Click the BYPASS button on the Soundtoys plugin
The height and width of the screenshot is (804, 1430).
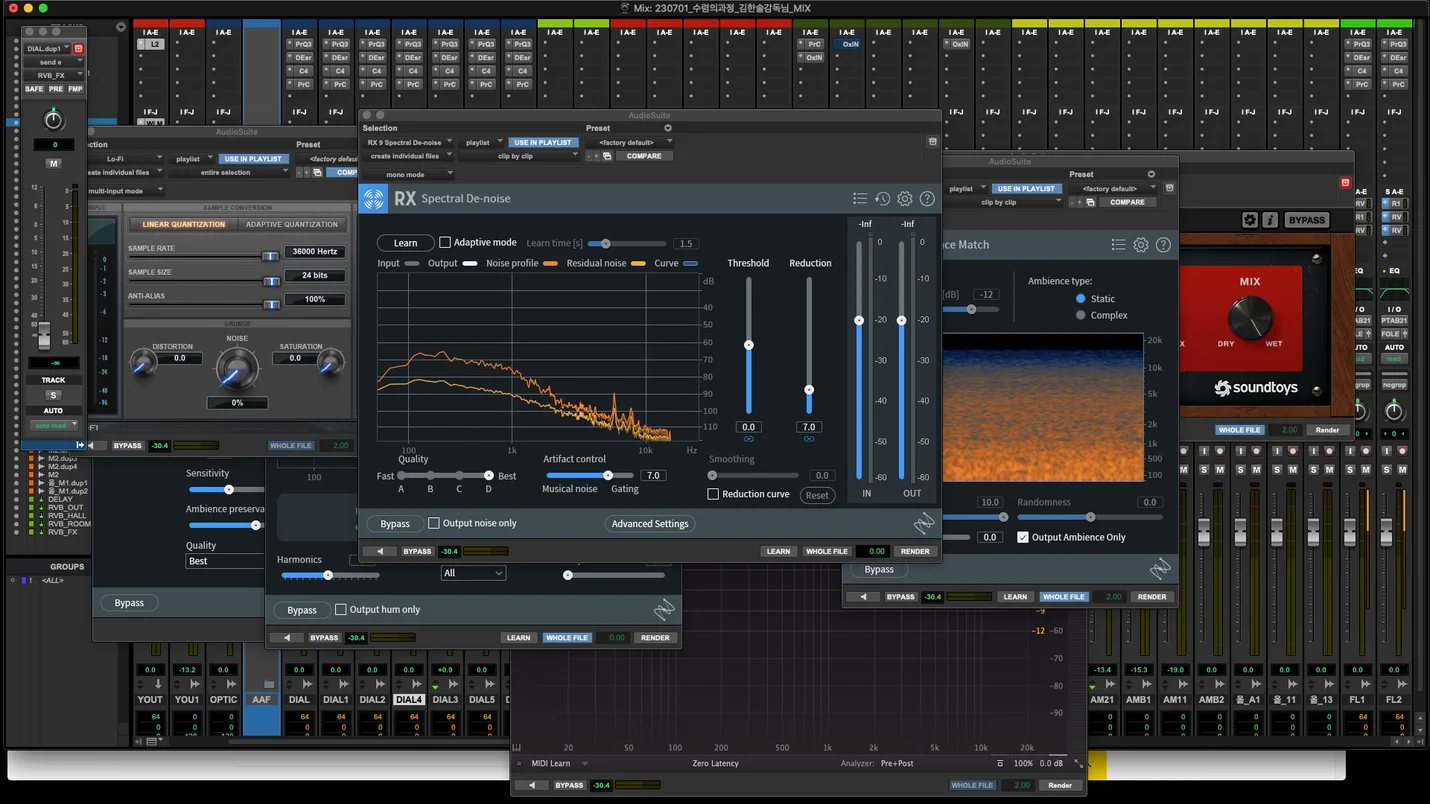1307,220
